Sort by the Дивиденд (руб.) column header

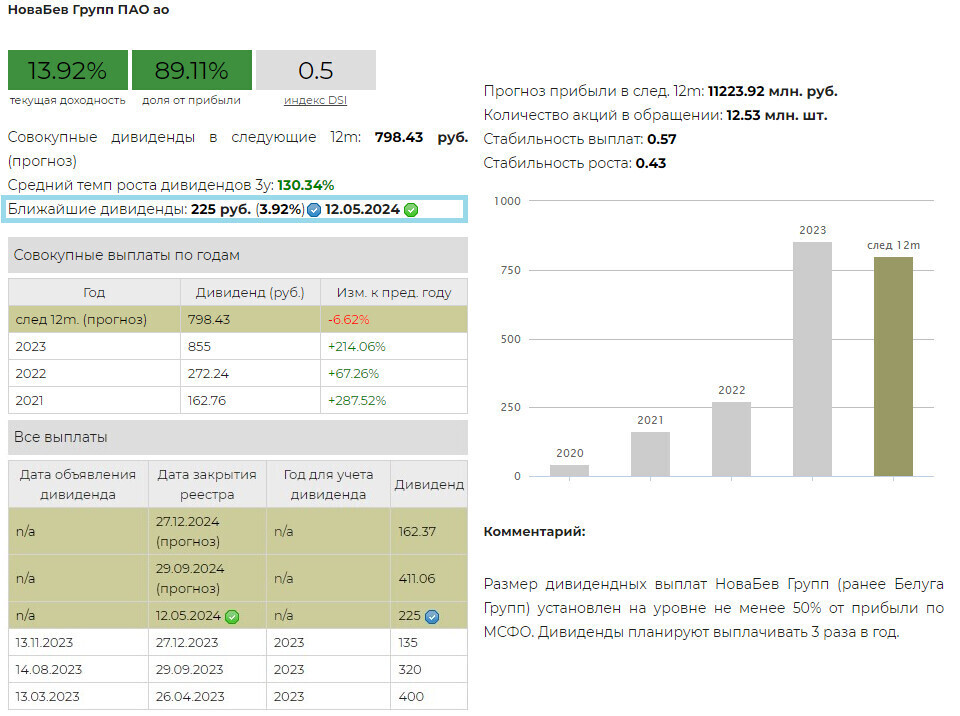pyautogui.click(x=250, y=293)
